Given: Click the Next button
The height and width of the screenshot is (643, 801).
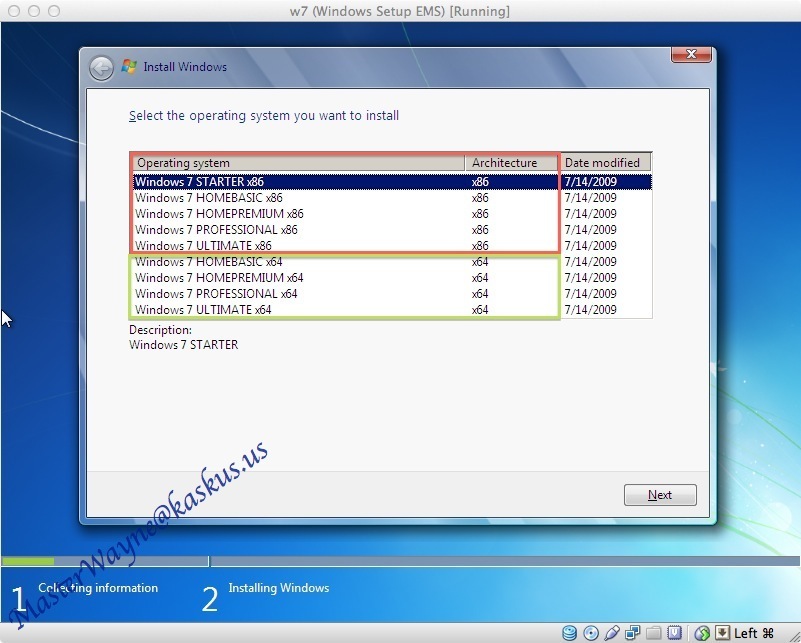Looking at the screenshot, I should 660,495.
